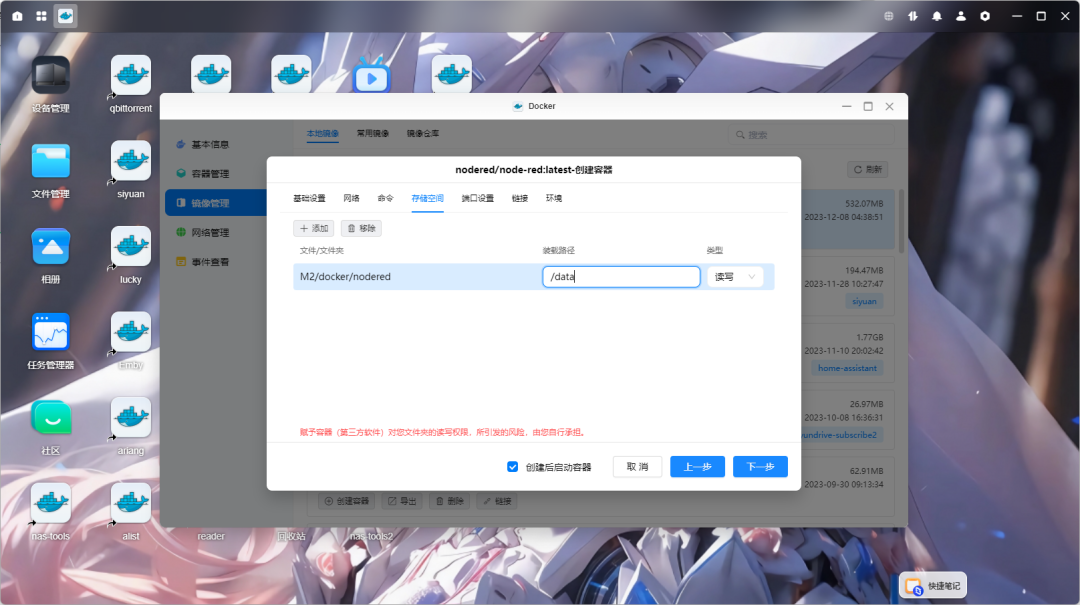Cancel container creation with 取消
The height and width of the screenshot is (605, 1080).
pos(637,466)
